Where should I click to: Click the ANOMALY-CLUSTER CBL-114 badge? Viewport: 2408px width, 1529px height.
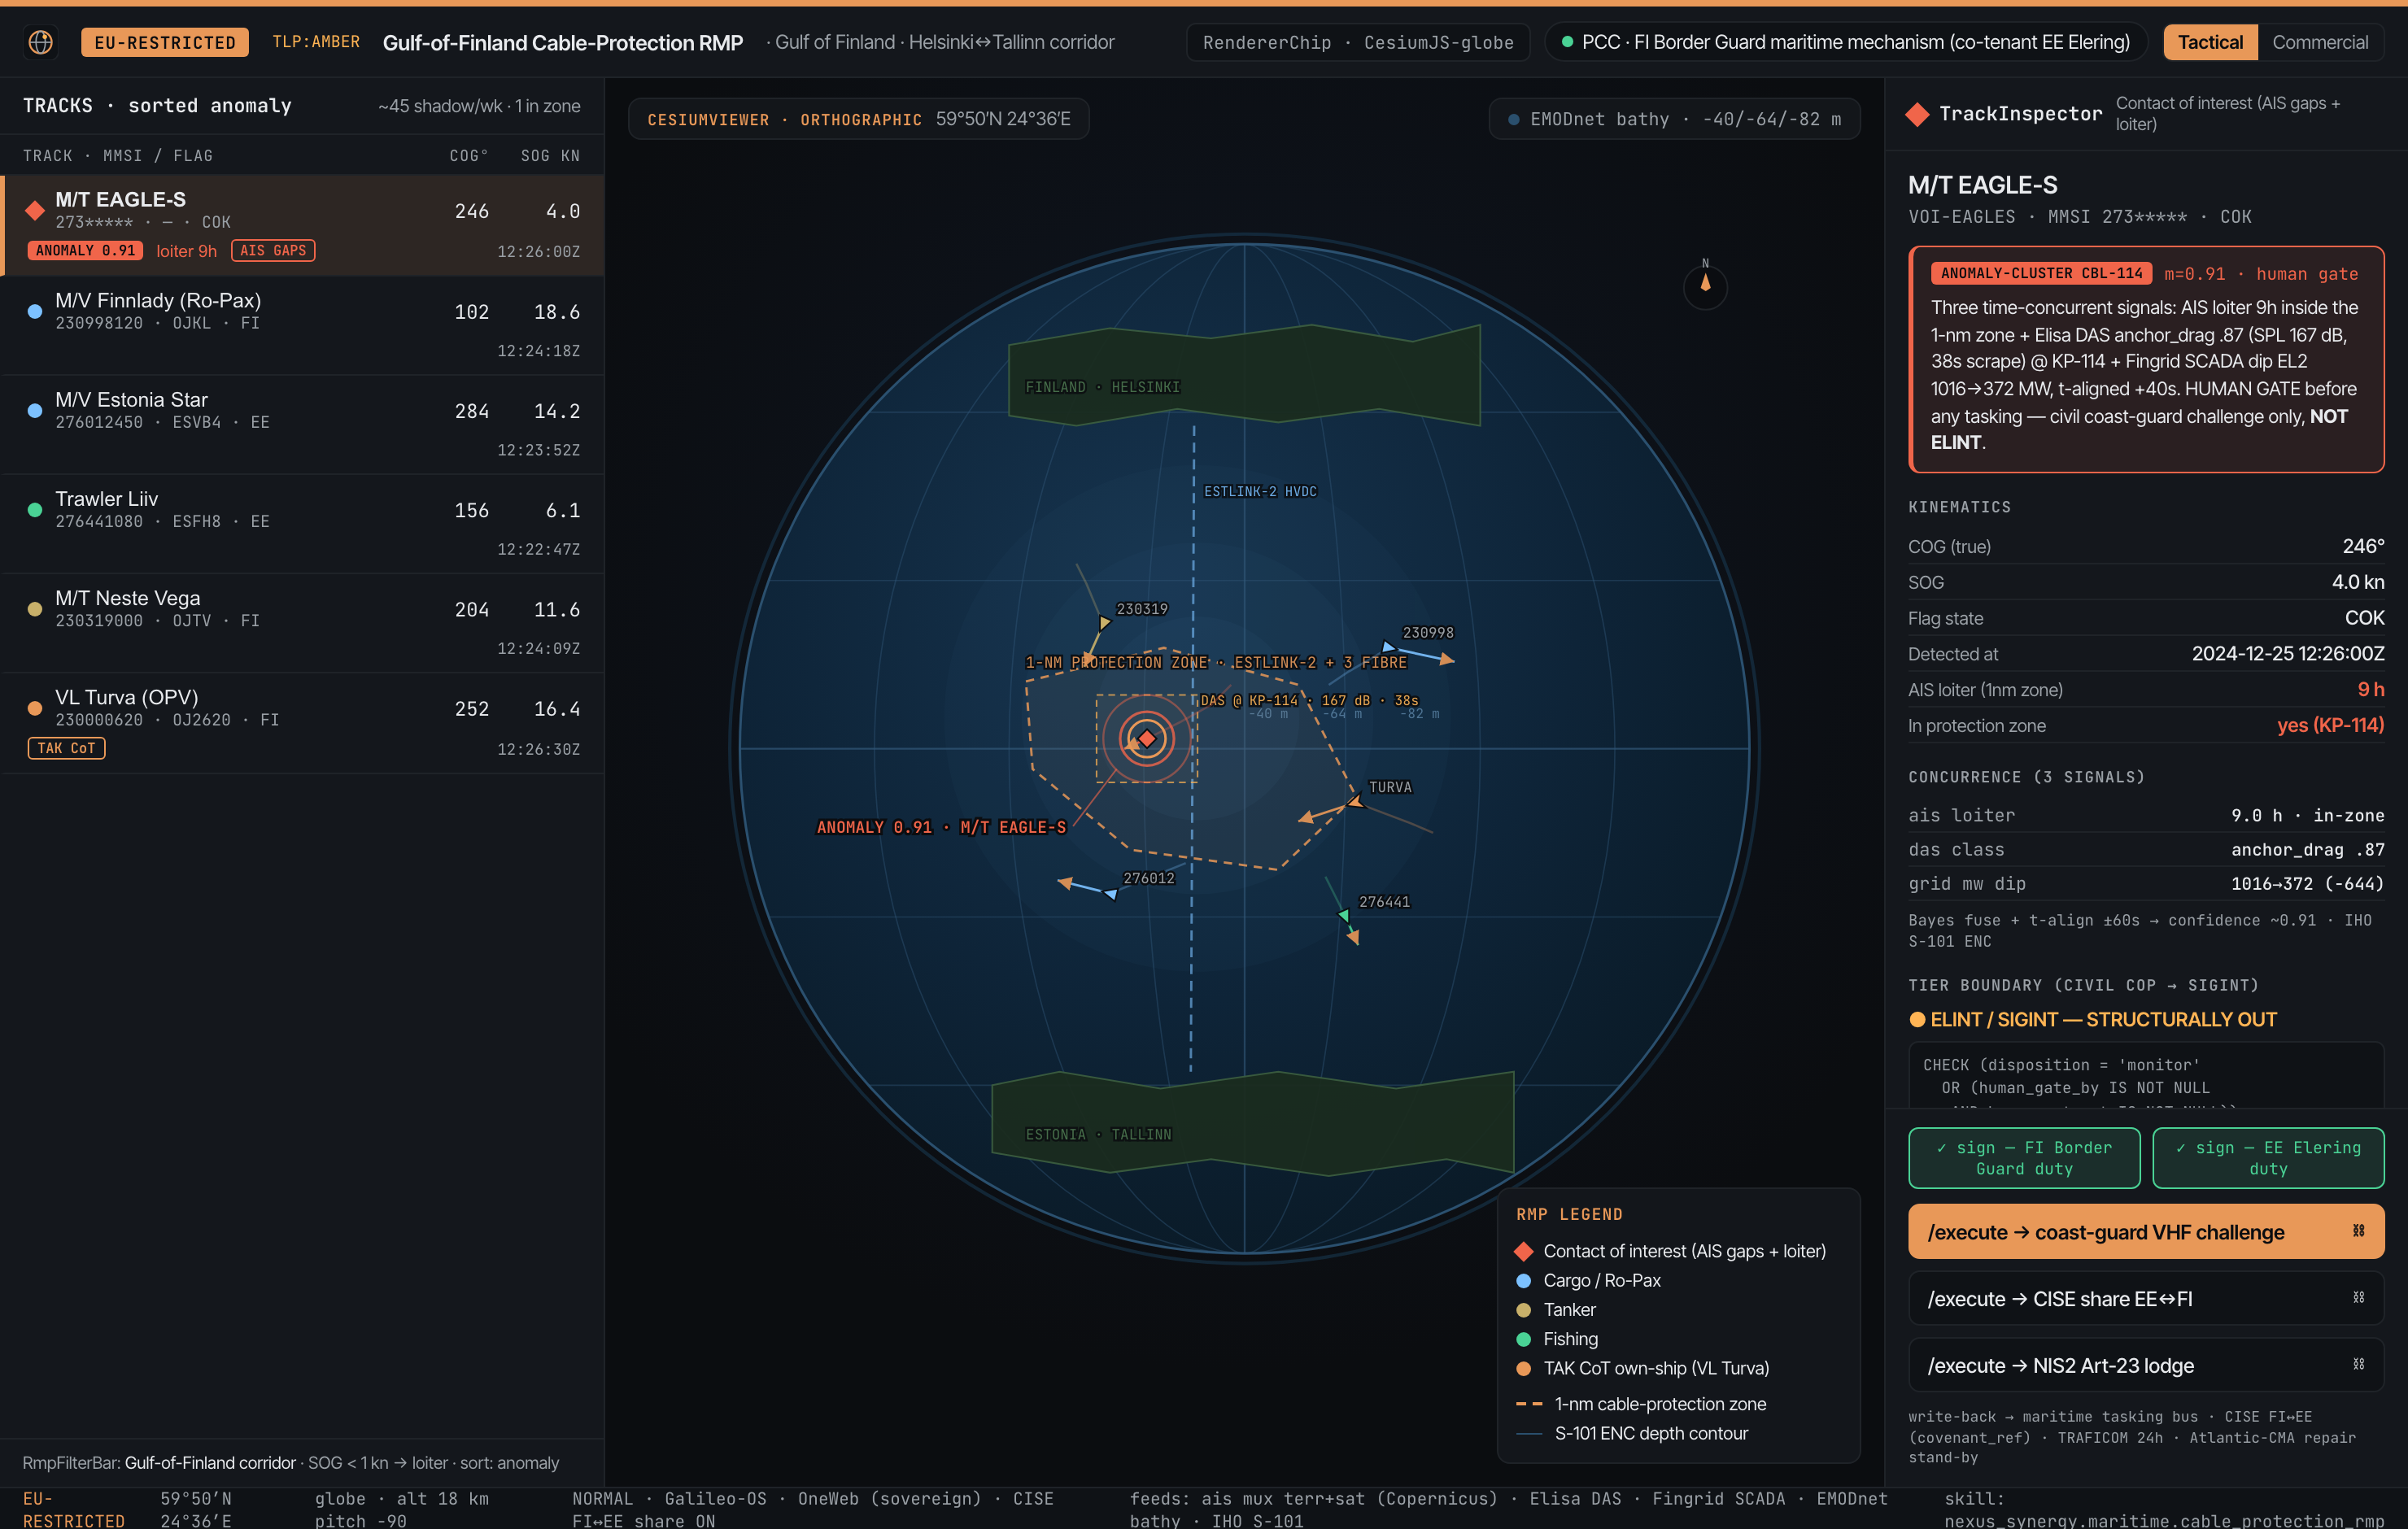(x=2041, y=274)
